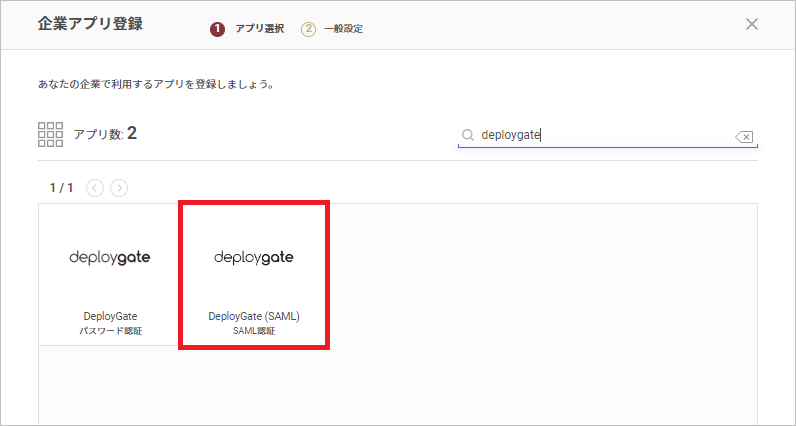Click the 企業アプリ登録 title
The width and height of the screenshot is (796, 426).
pos(90,24)
